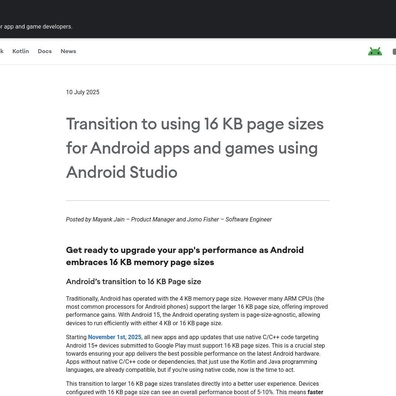This screenshot has height=396, width=396.
Task: Open the Kotlin navigation item
Action: tap(21, 51)
